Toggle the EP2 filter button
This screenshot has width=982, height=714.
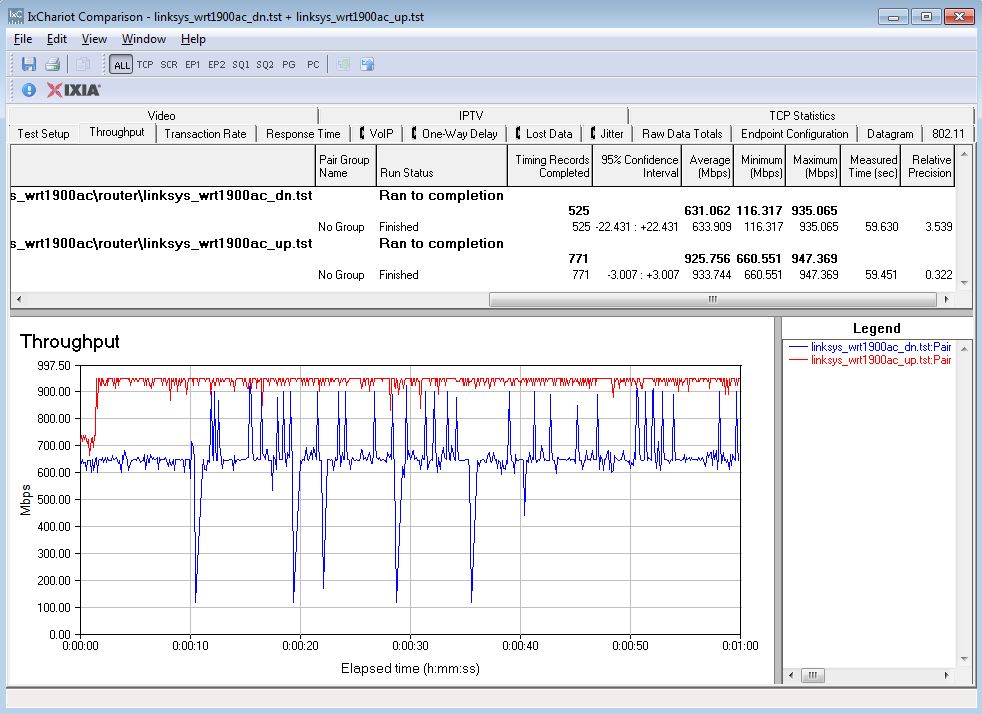pos(217,65)
